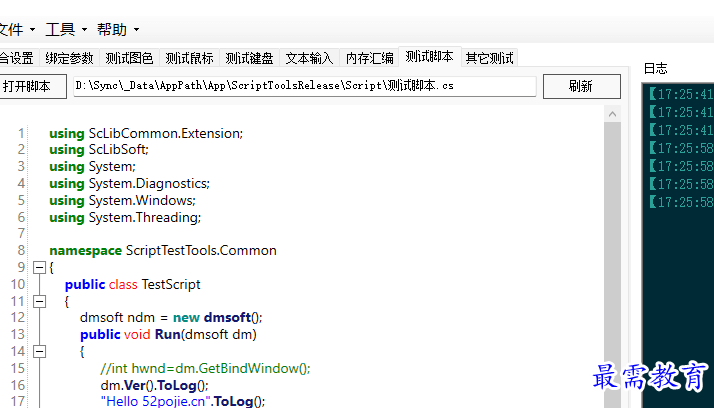Click the 帮助 menu dropdown arrow

136,30
